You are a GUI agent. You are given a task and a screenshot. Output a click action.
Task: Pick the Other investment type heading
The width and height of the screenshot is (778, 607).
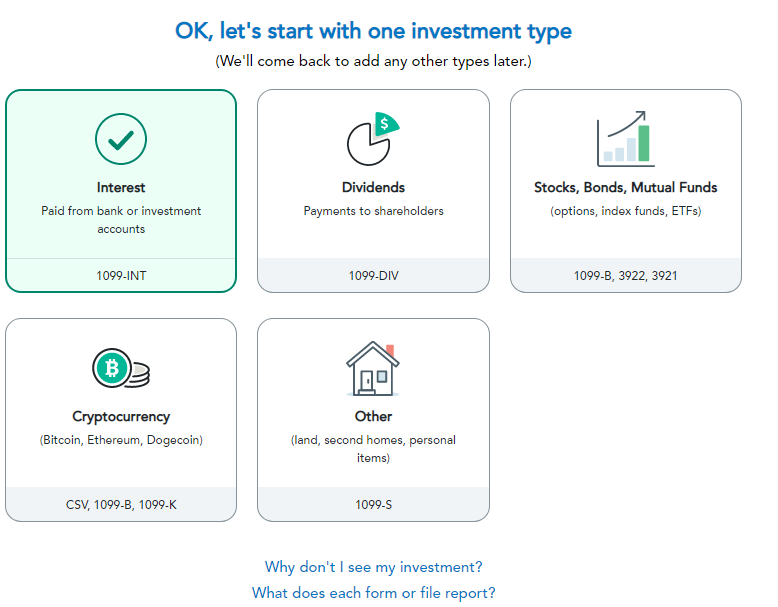(x=373, y=416)
